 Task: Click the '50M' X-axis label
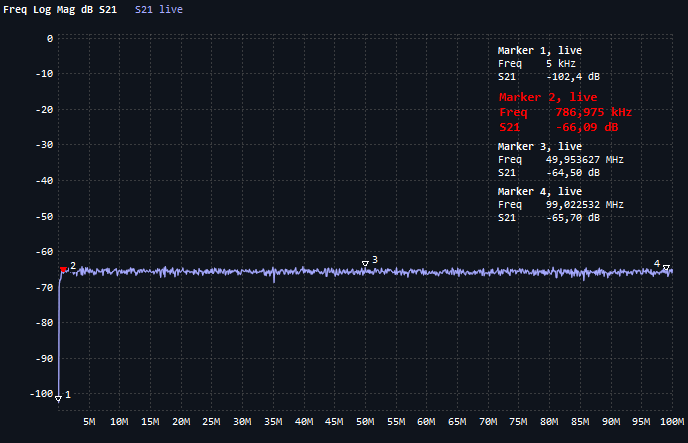(x=365, y=422)
